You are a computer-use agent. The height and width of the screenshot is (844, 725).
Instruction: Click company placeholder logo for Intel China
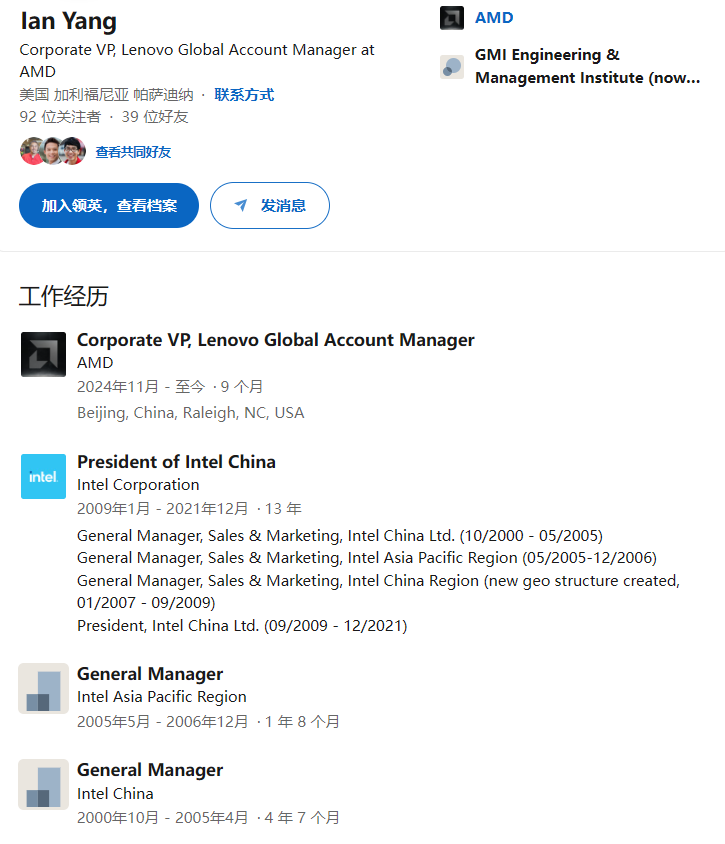pyautogui.click(x=43, y=785)
